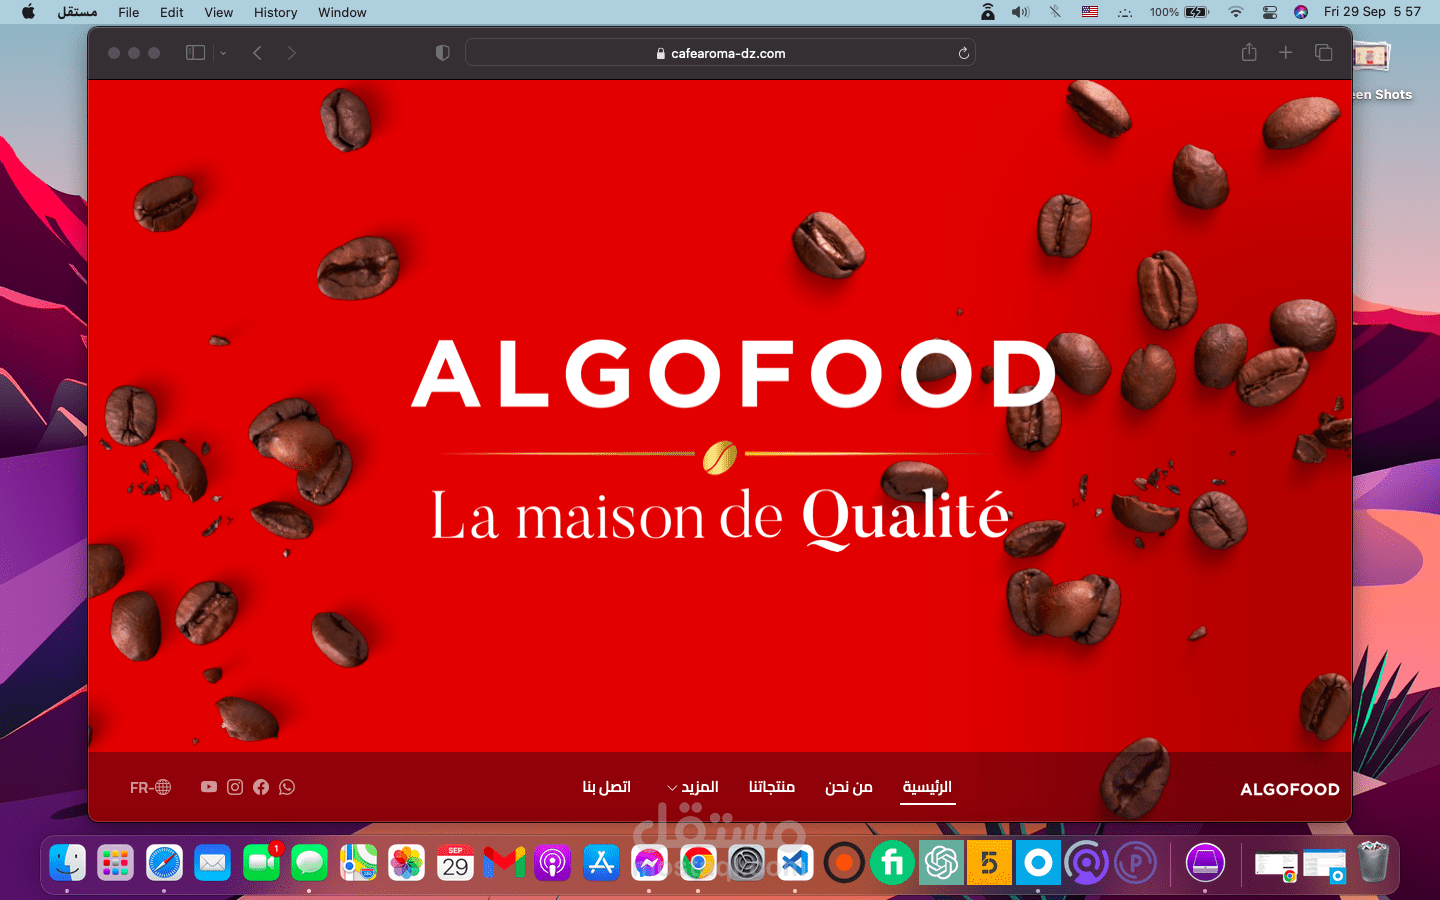Launch Google Chrome from the Dock

pyautogui.click(x=698, y=862)
